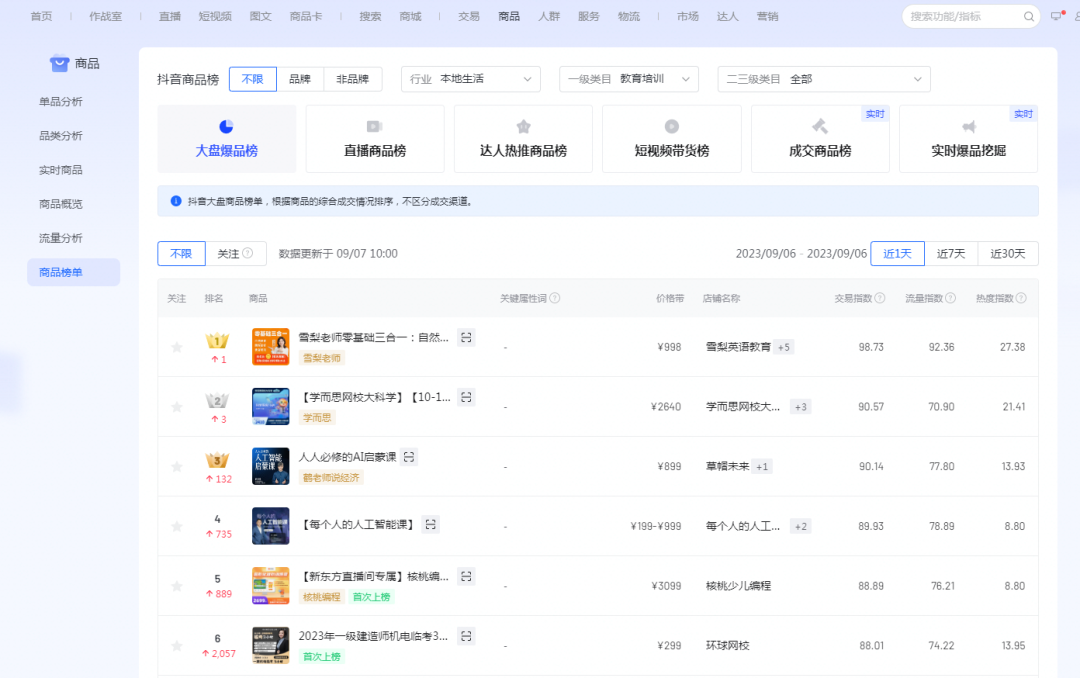
Task: Click rank 1 gold crown icon
Action: [x=218, y=340]
